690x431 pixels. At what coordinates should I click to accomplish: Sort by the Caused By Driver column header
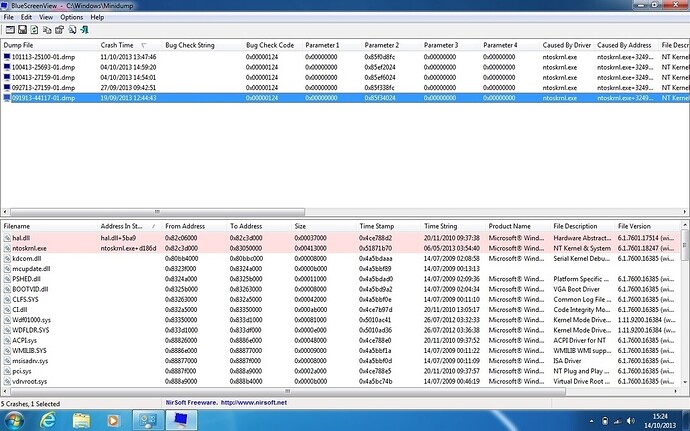click(x=567, y=45)
